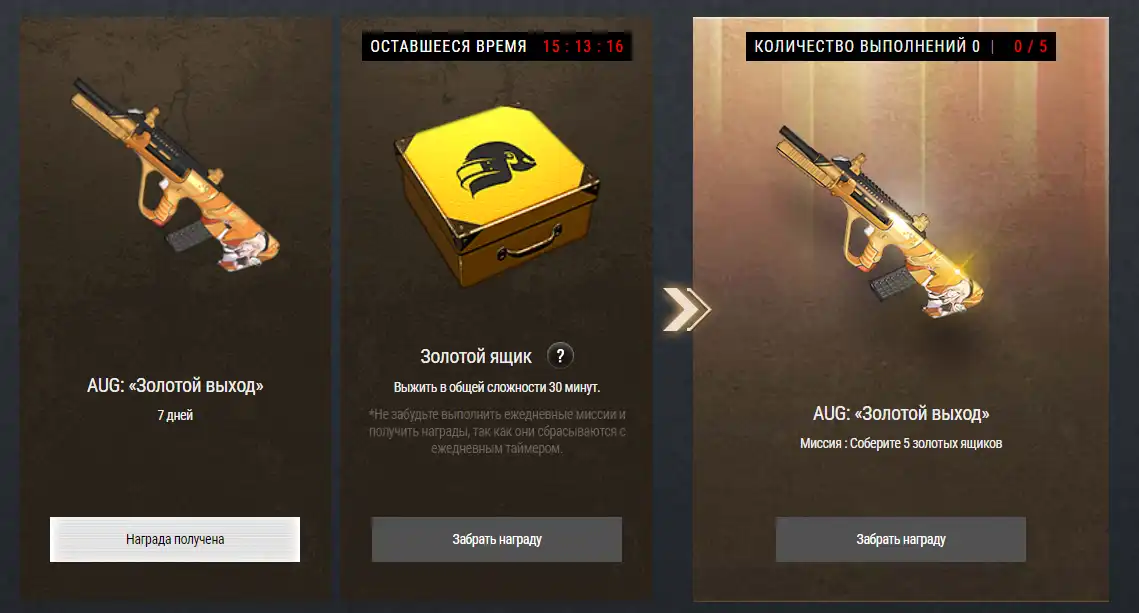Click the 'Золотой ящик' title
Screen dimensions: 1139x613
(476, 357)
